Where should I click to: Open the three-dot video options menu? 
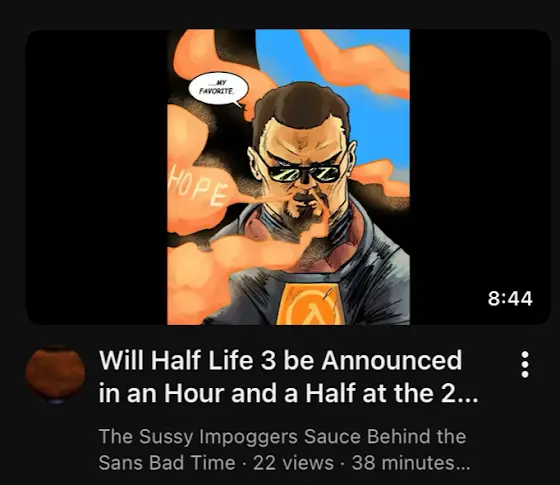(525, 364)
